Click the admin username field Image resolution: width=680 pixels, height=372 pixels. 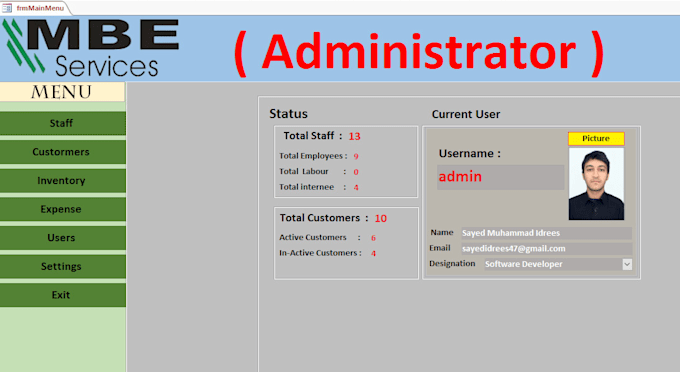coord(500,177)
